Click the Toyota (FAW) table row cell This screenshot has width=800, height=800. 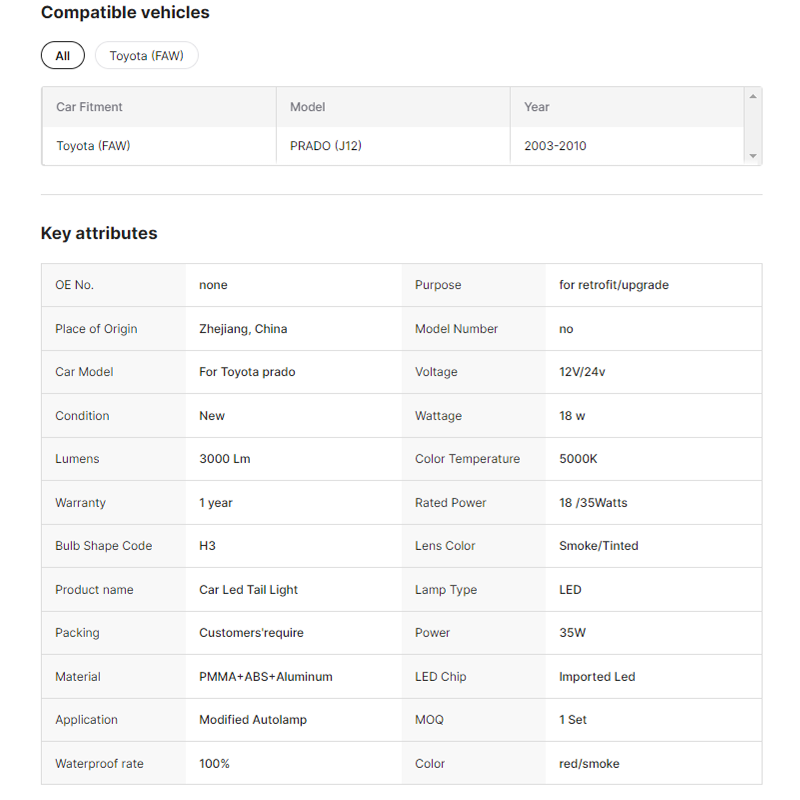click(93, 146)
